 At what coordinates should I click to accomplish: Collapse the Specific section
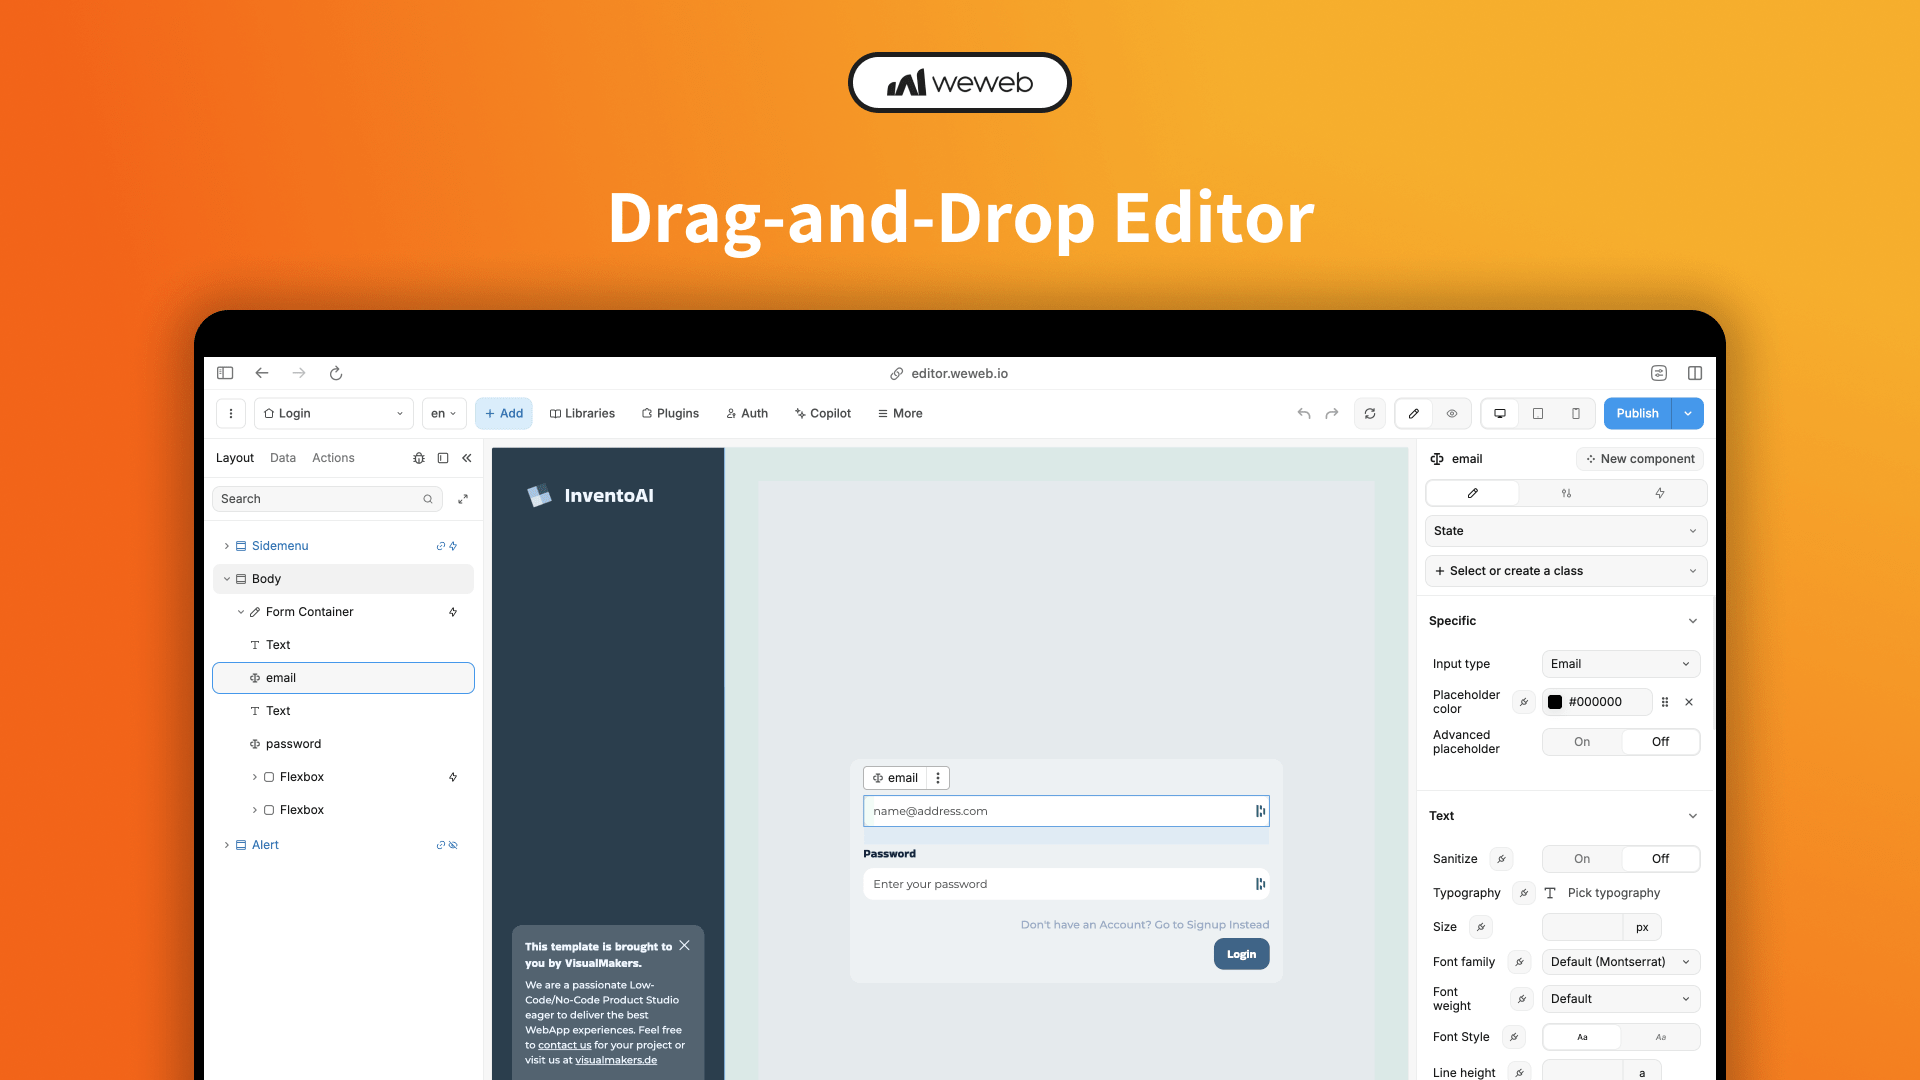[1693, 621]
